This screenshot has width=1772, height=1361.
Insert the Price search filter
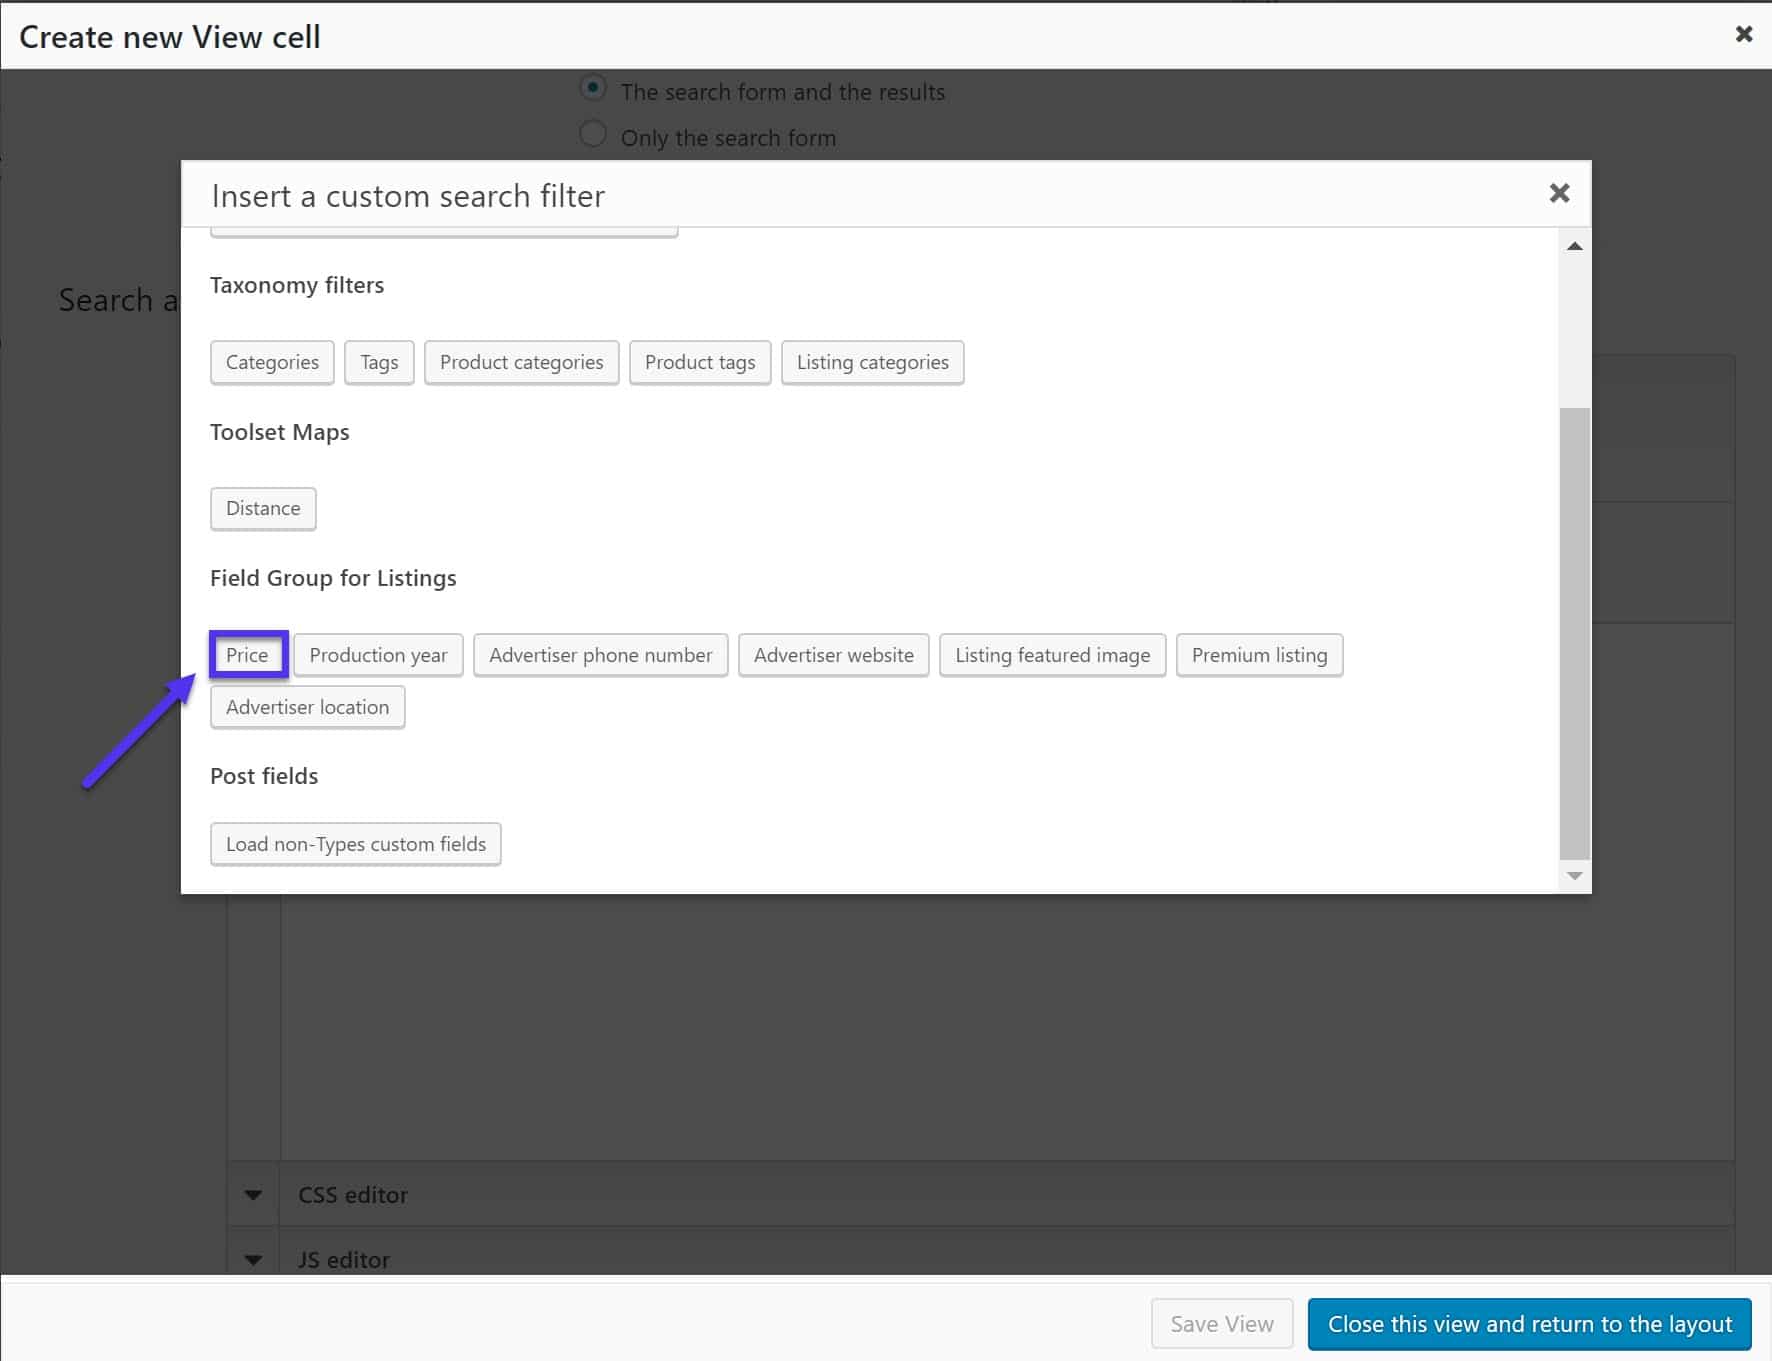coord(248,655)
